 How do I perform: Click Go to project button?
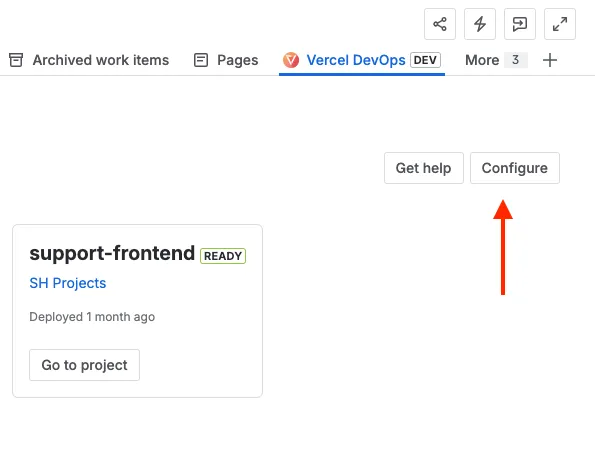(x=84, y=365)
